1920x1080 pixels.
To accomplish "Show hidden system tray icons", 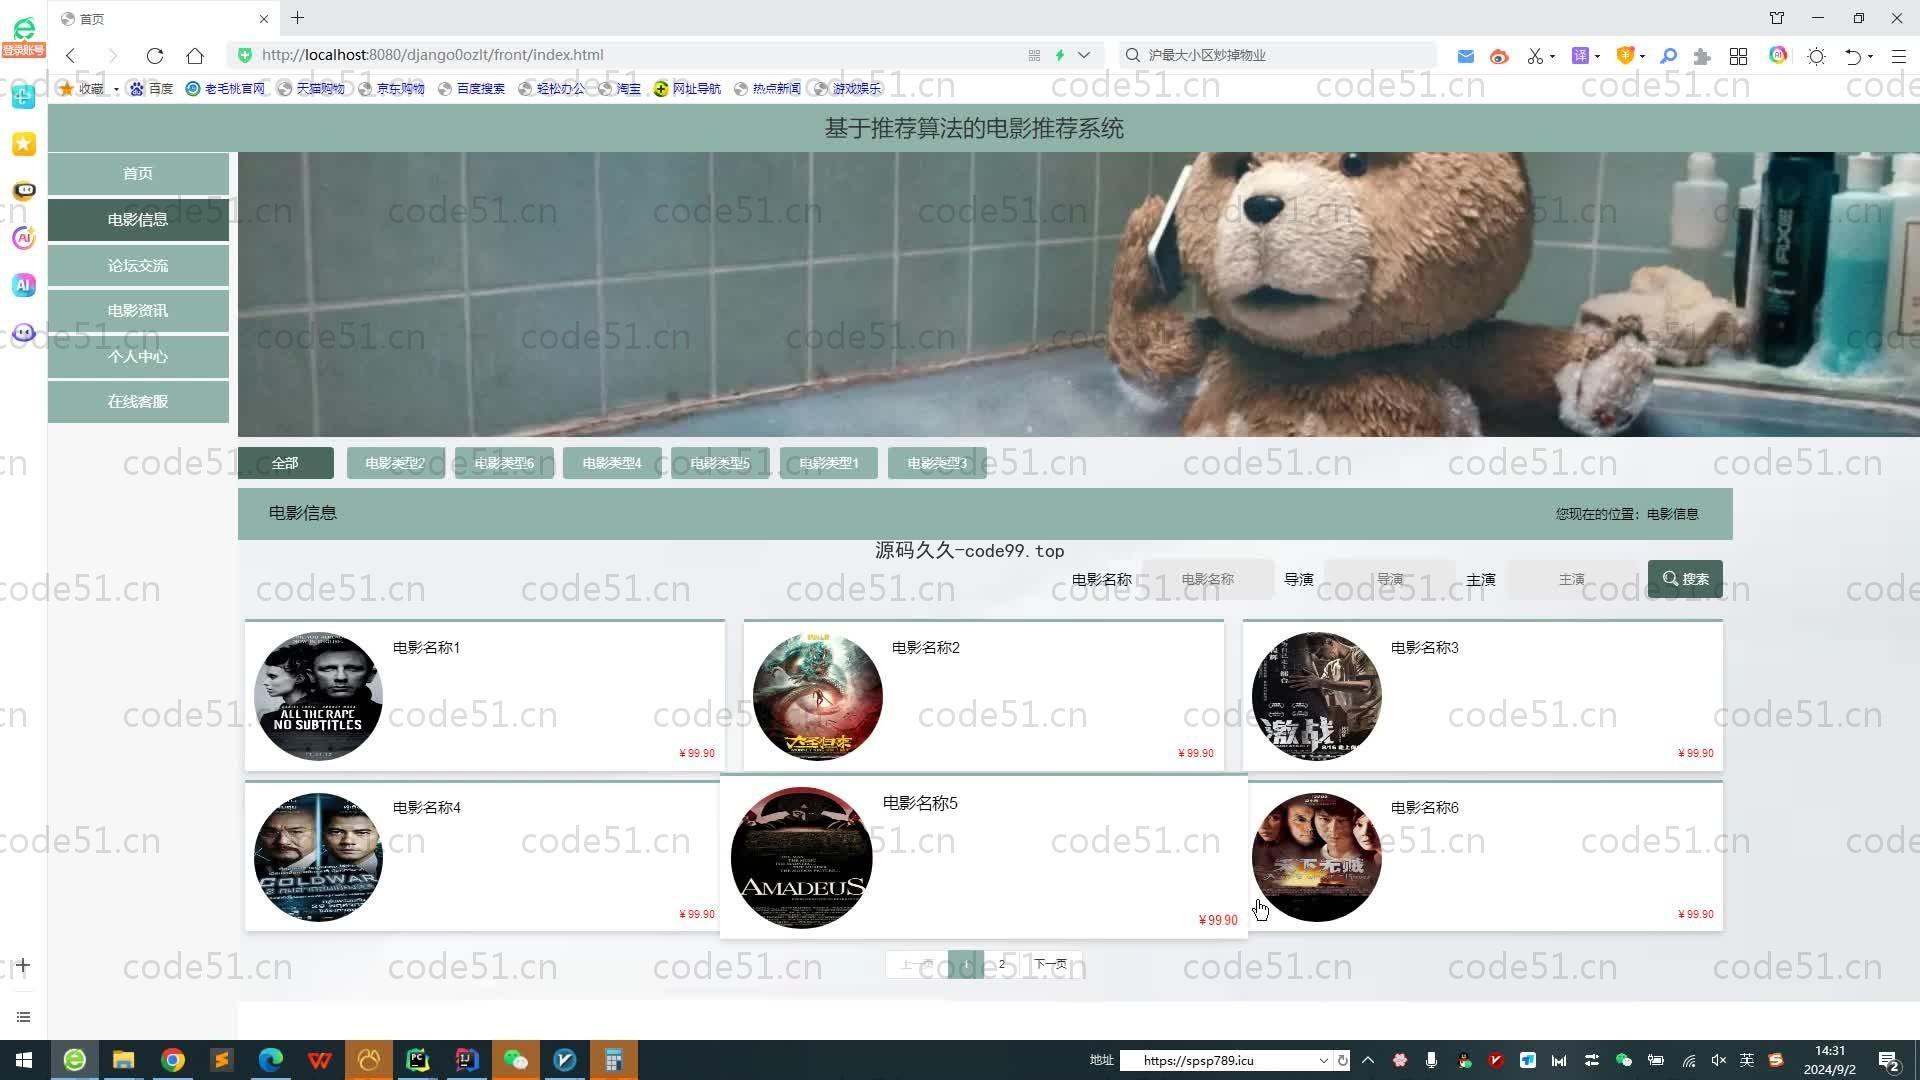I will (1368, 1060).
